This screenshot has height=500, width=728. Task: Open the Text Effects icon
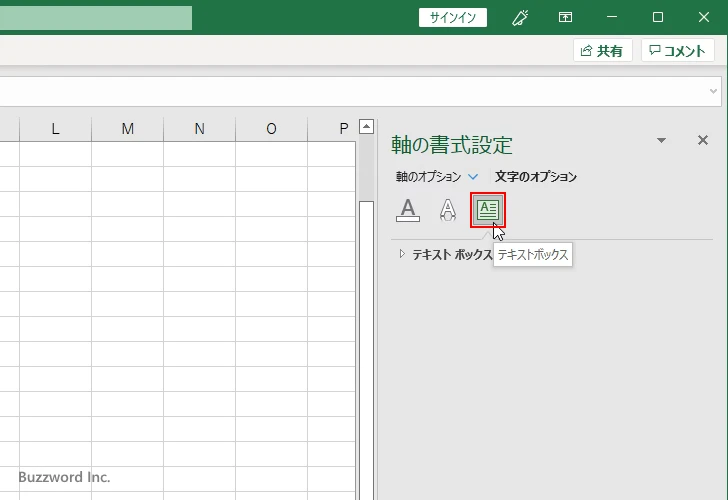click(x=448, y=210)
